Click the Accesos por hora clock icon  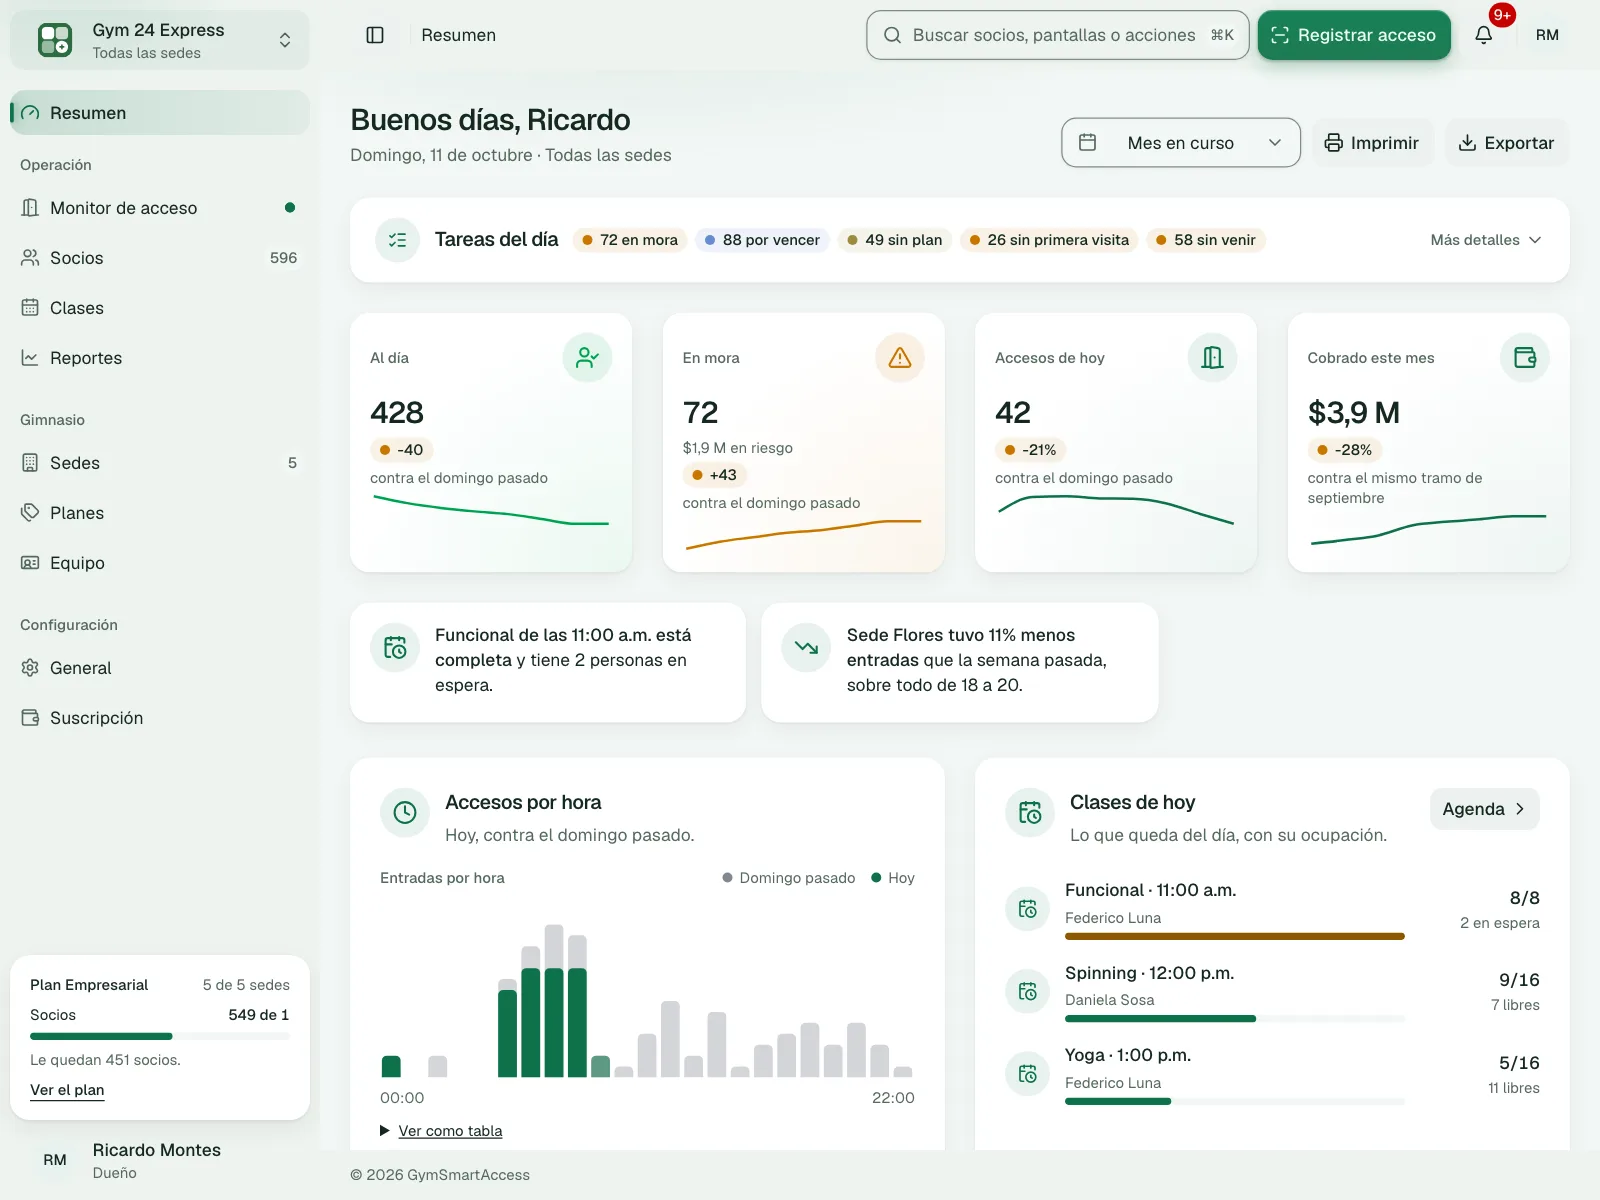coord(405,812)
